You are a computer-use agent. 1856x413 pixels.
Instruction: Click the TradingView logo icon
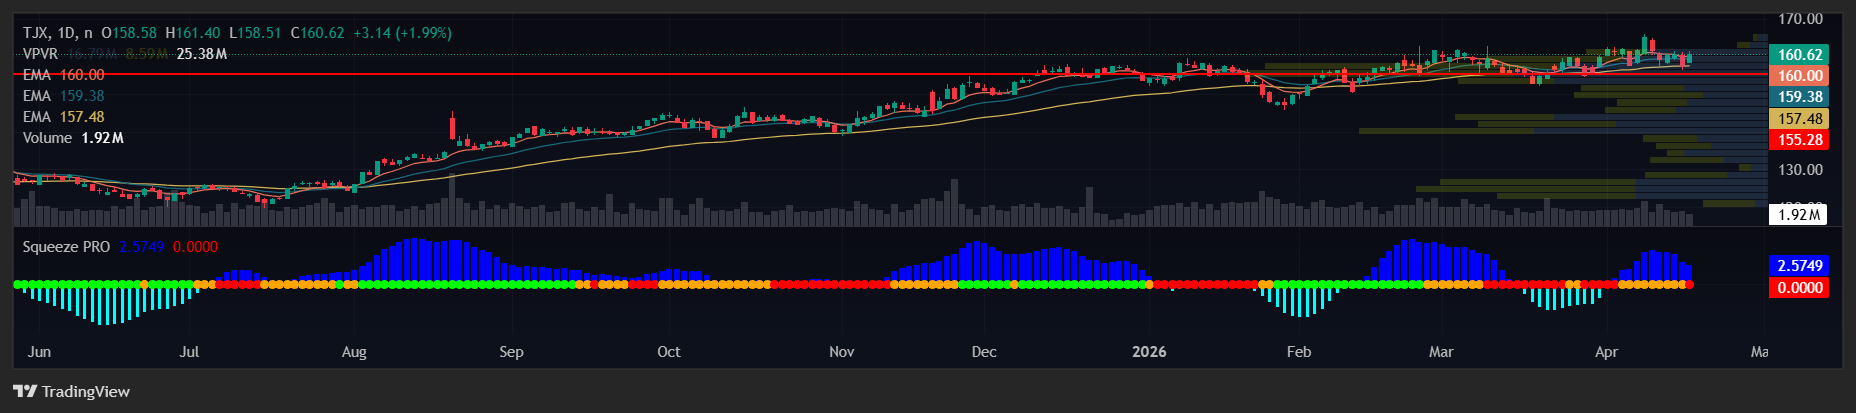click(x=25, y=391)
